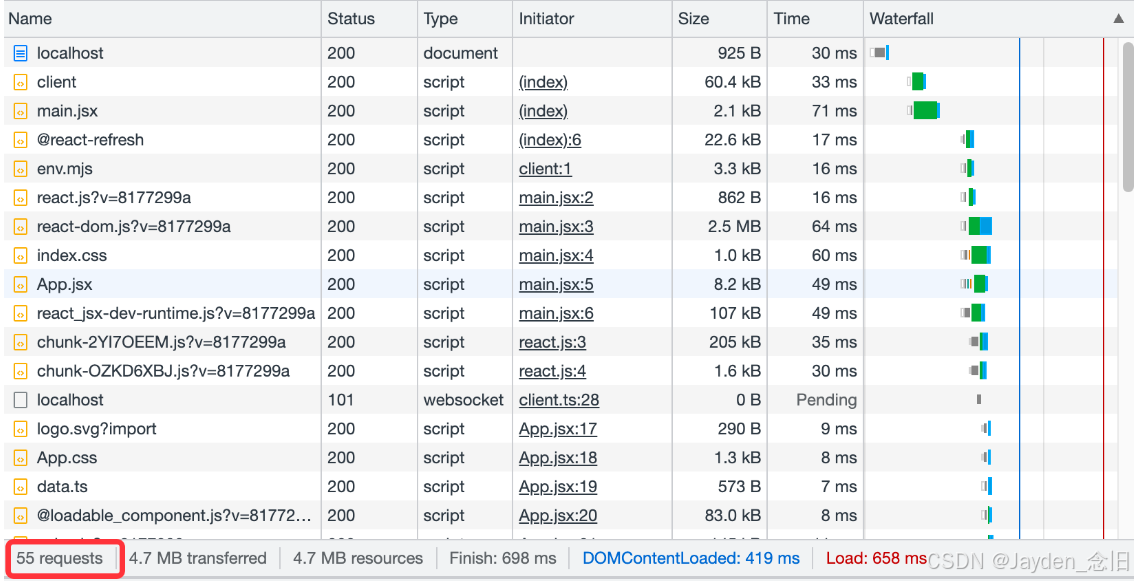Viewport: 1134px width, 581px height.
Task: Click the script icon beside chunk-2YI7OEEM.js
Action: pyautogui.click(x=21, y=342)
